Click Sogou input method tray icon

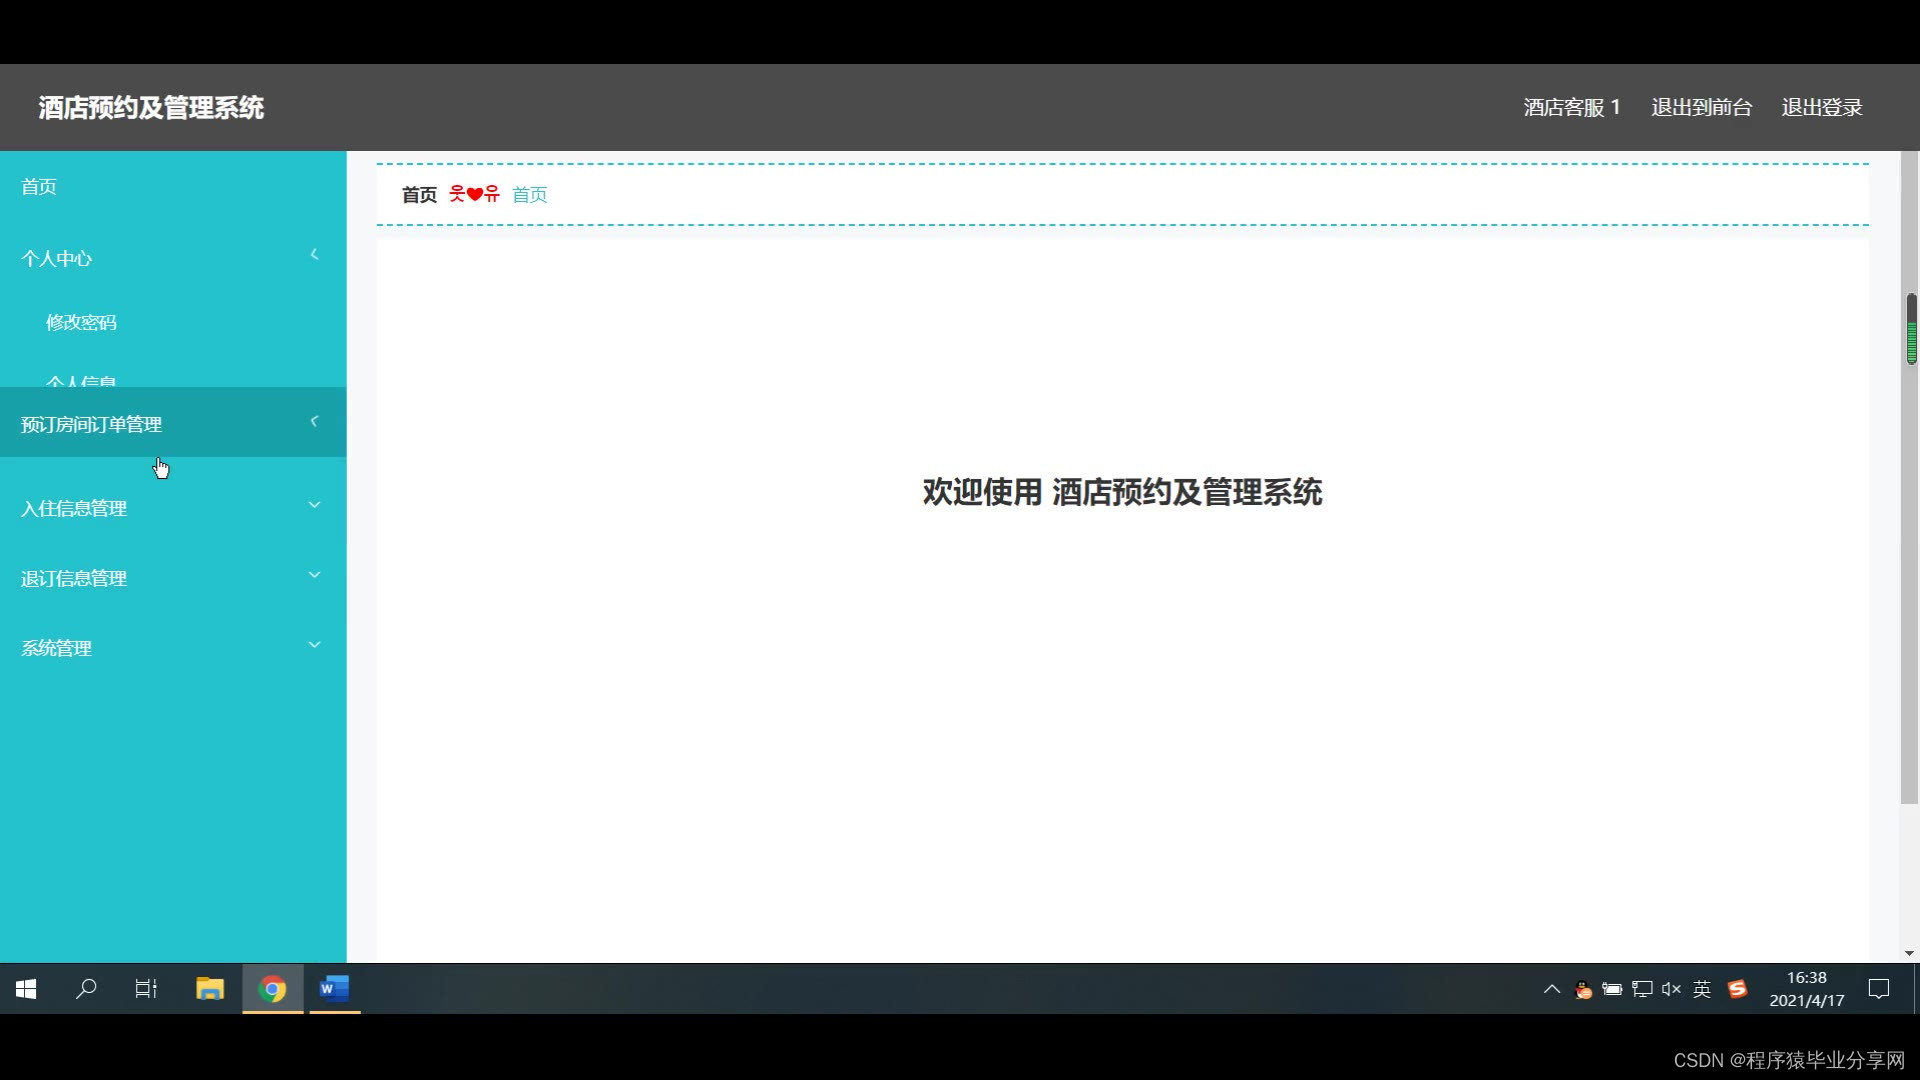[x=1738, y=989]
